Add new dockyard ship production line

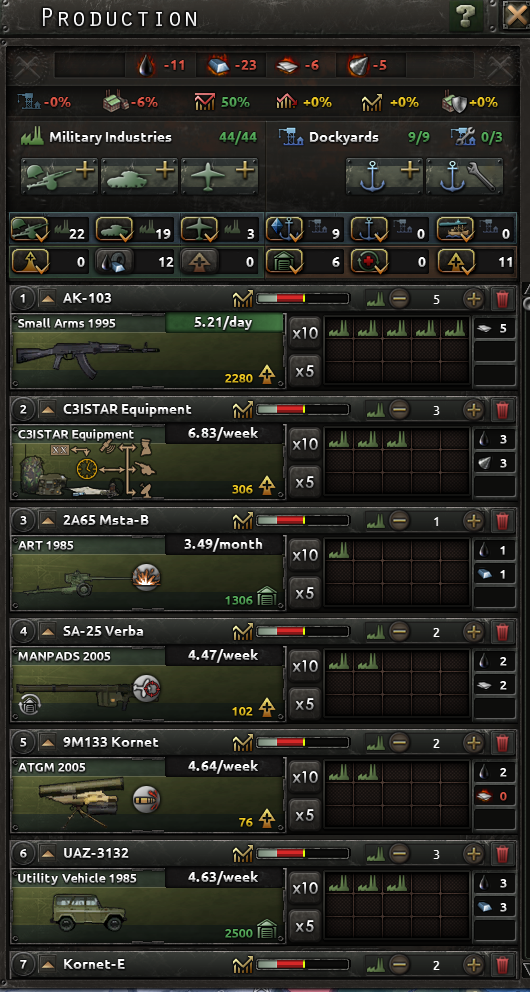point(385,175)
